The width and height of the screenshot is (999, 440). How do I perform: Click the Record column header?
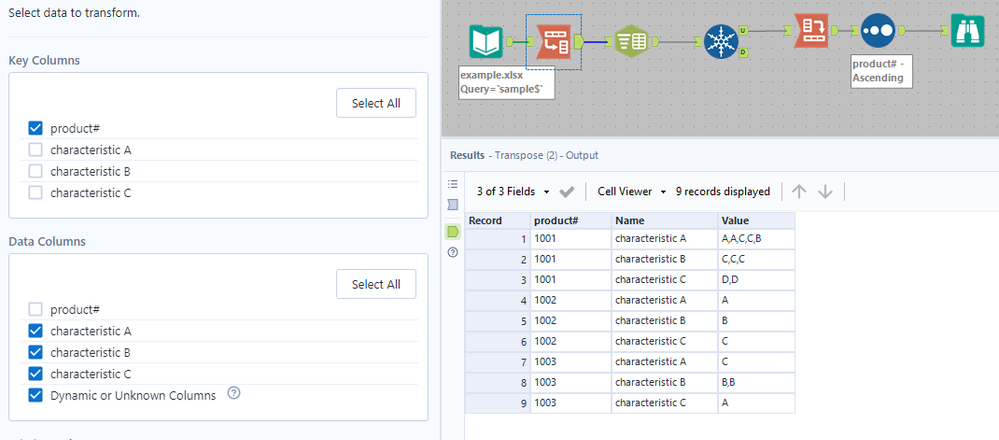(497, 221)
